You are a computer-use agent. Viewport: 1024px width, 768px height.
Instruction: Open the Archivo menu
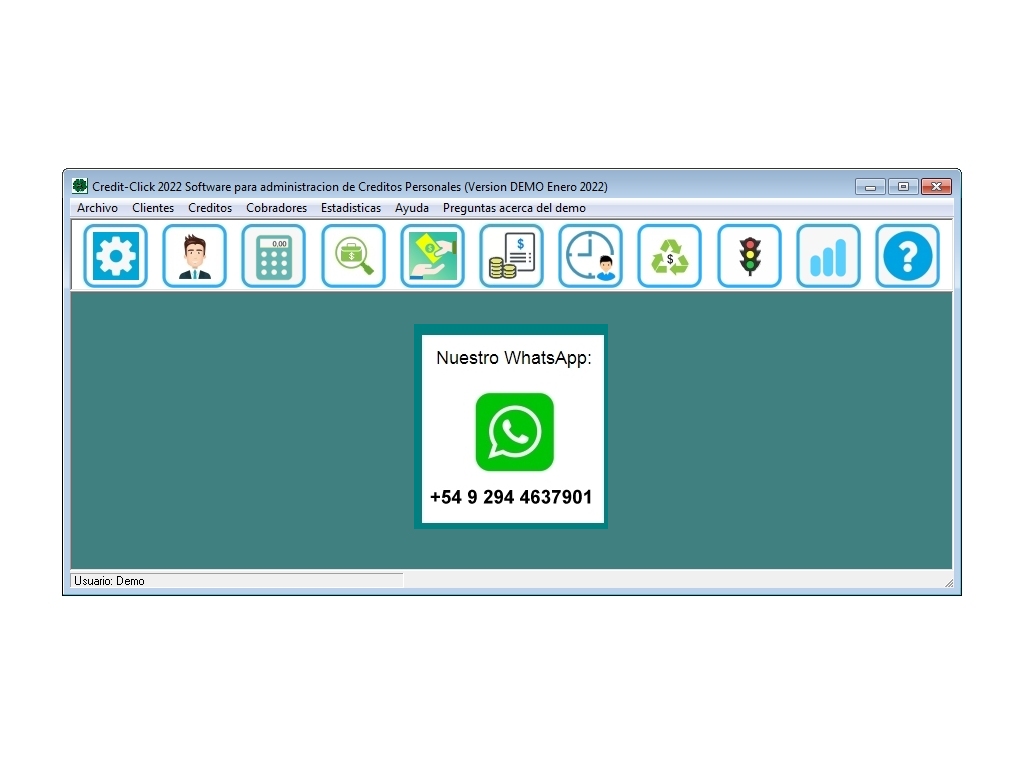97,208
